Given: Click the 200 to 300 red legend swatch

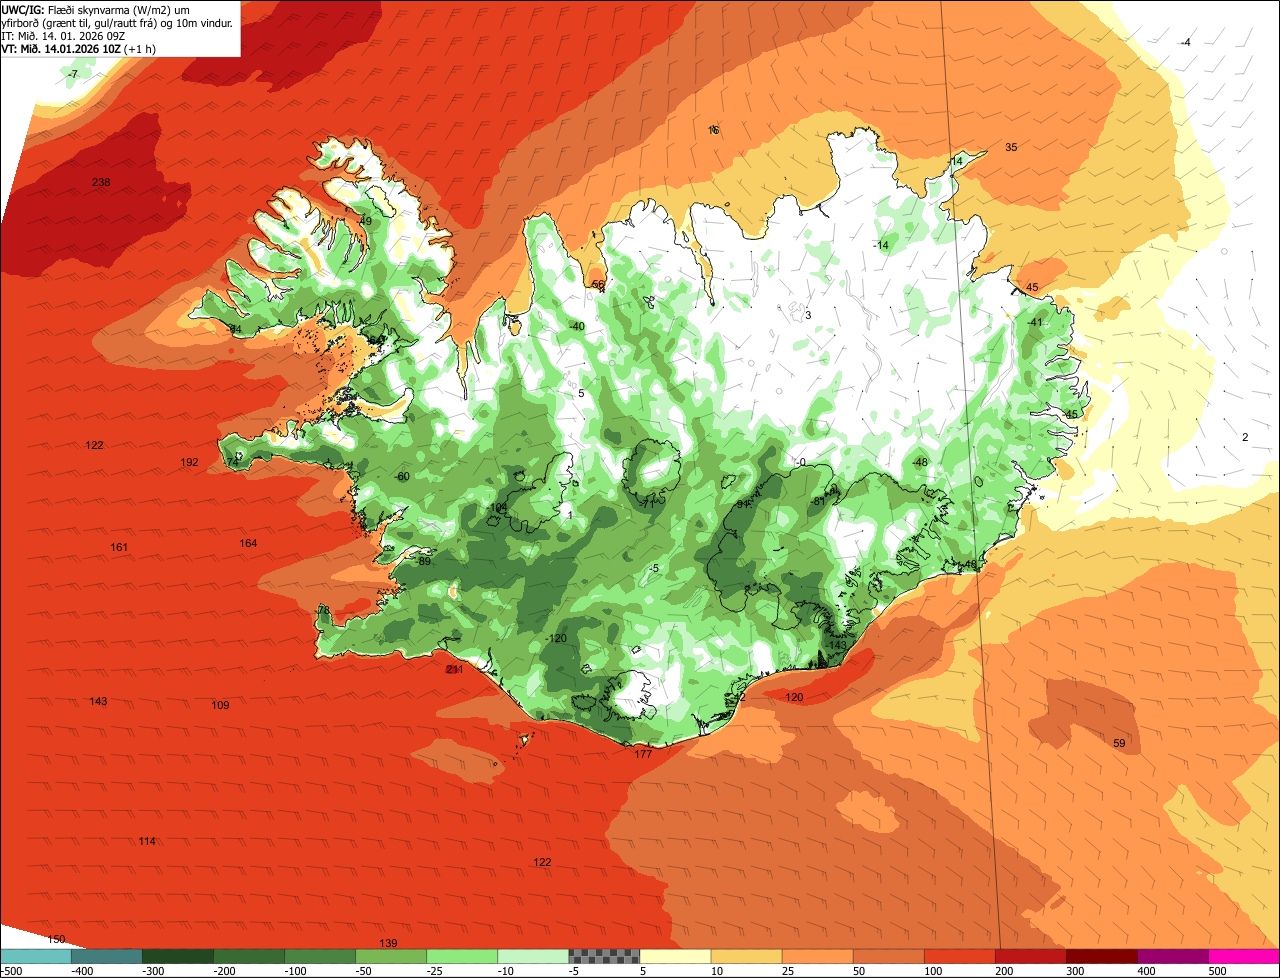Looking at the screenshot, I should pyautogui.click(x=1029, y=956).
